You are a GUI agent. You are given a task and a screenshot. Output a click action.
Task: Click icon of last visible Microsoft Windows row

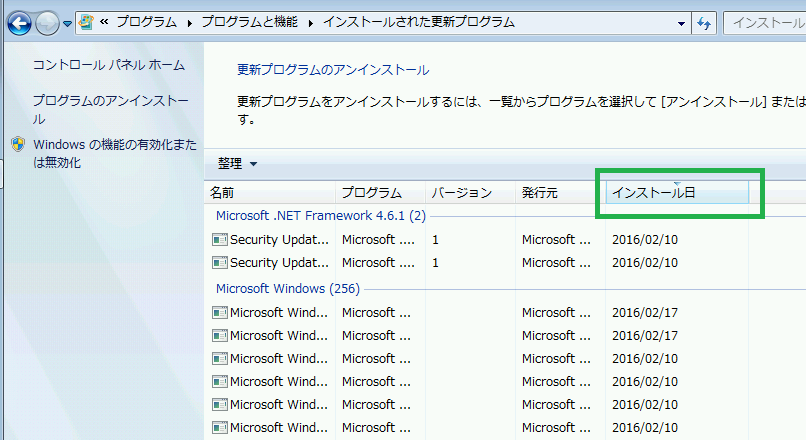point(220,428)
